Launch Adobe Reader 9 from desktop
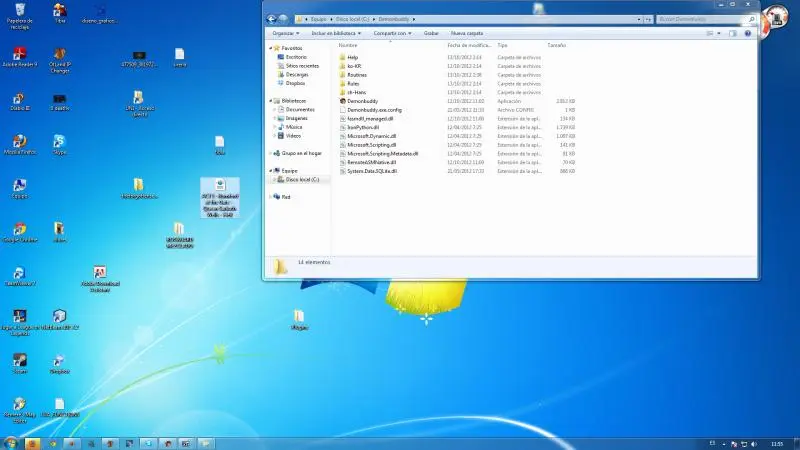The width and height of the screenshot is (800, 450). coord(17,54)
